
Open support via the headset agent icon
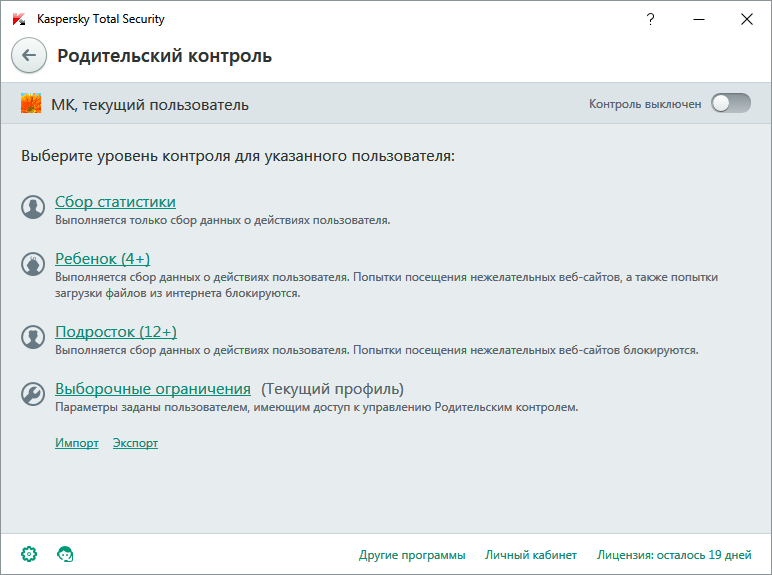click(65, 554)
